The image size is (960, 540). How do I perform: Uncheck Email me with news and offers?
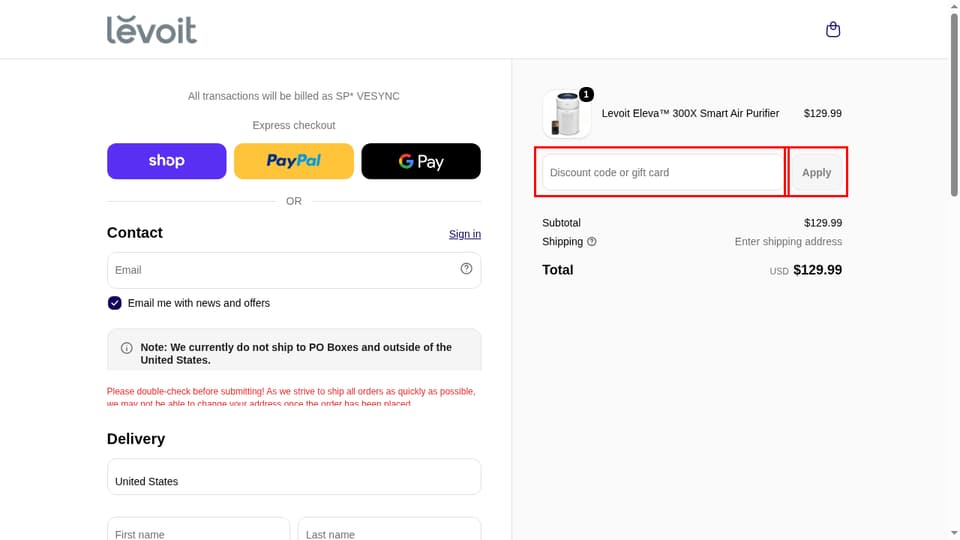point(114,303)
